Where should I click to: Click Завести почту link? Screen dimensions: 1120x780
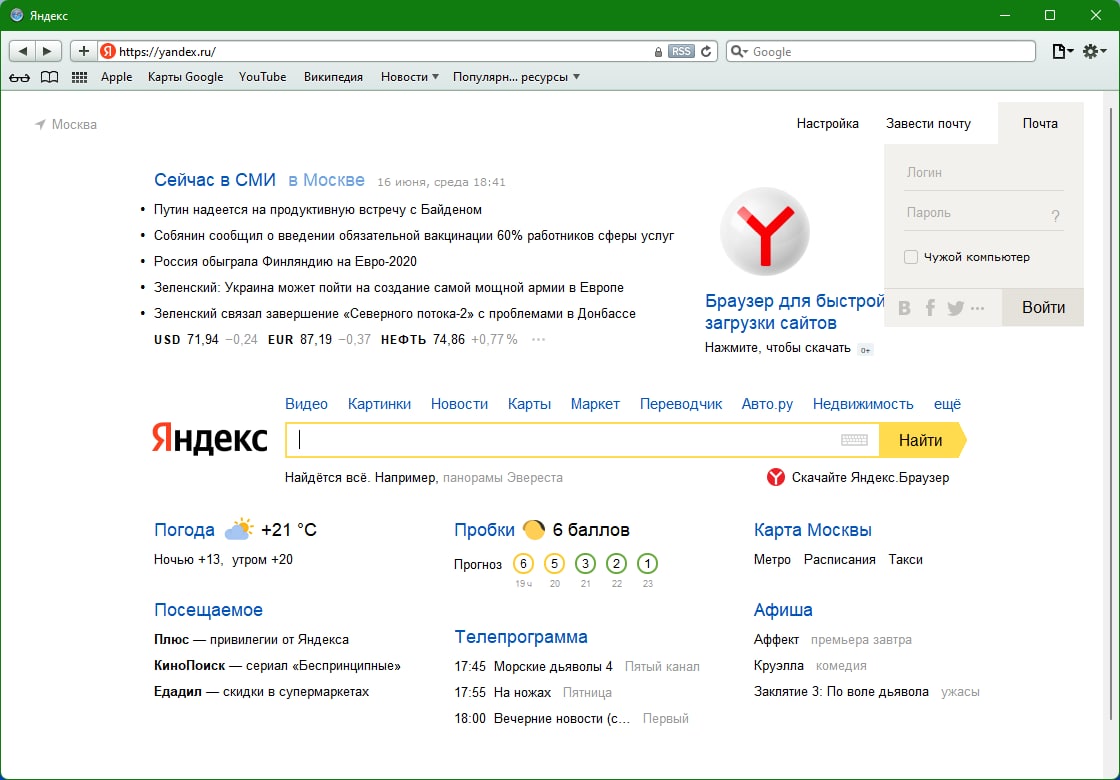pos(928,124)
